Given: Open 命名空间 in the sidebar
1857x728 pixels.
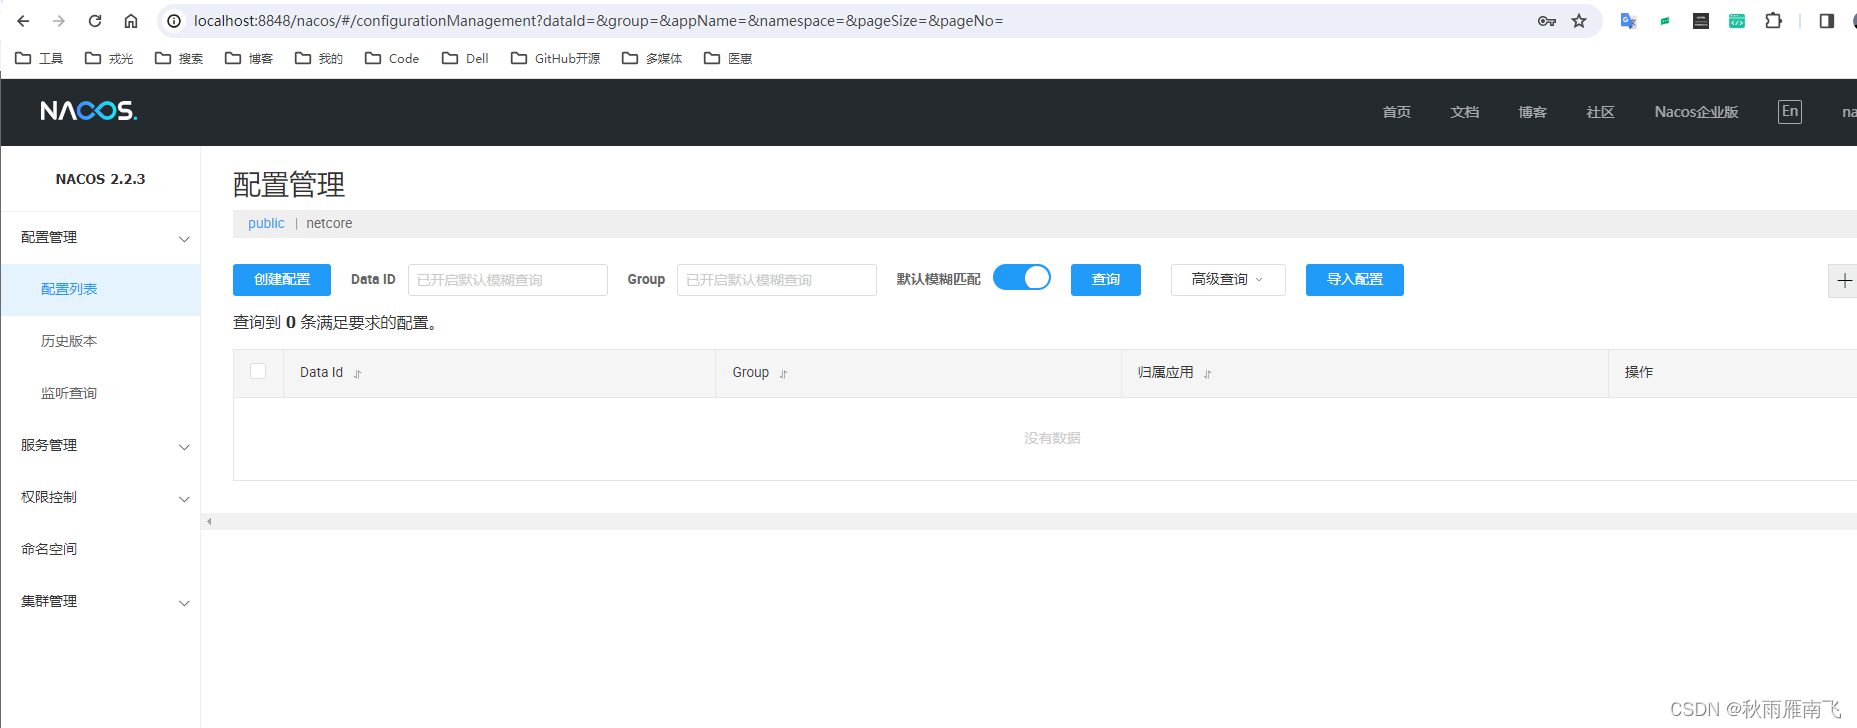Looking at the screenshot, I should pyautogui.click(x=100, y=550).
